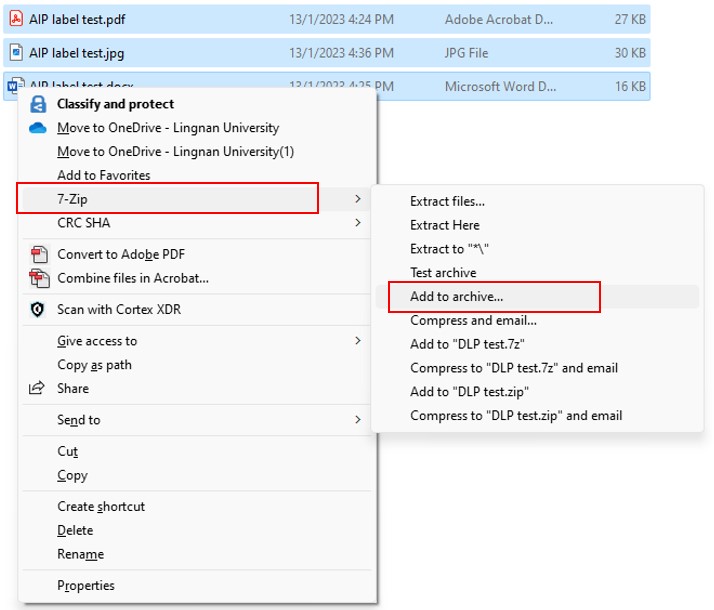This screenshot has width=714, height=610.
Task: Expand the CRC SHA submenu arrow
Action: click(358, 223)
